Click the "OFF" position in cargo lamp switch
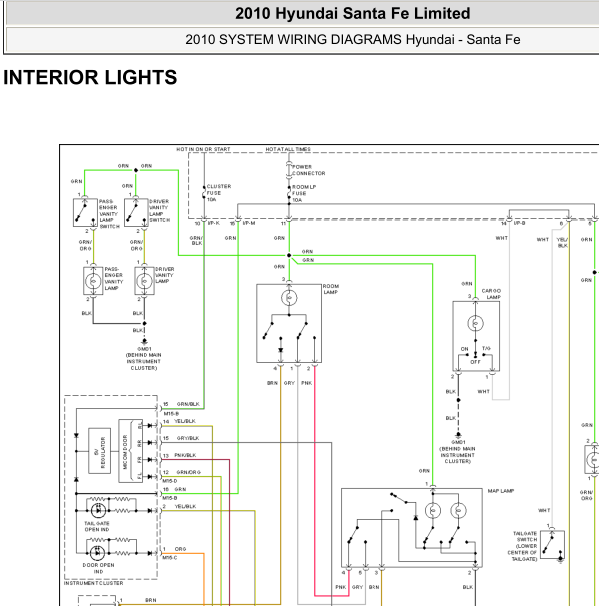The image size is (599, 606). pos(475,362)
